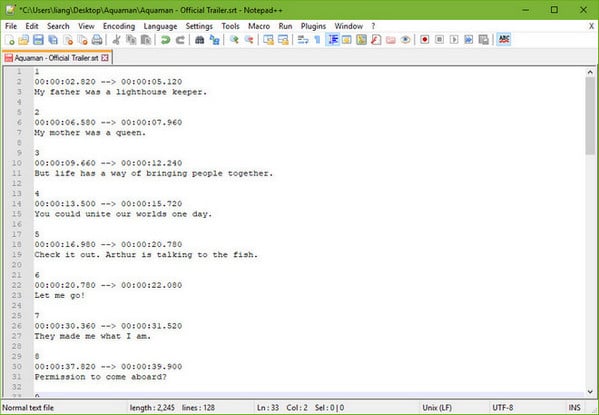Open the View menu

click(x=86, y=26)
